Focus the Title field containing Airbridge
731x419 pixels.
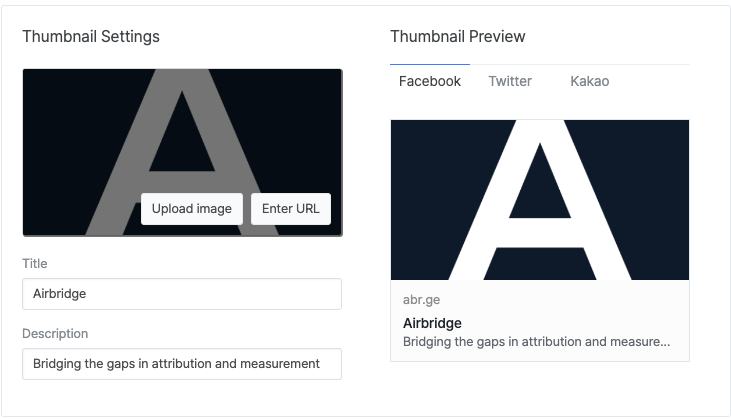(x=182, y=294)
